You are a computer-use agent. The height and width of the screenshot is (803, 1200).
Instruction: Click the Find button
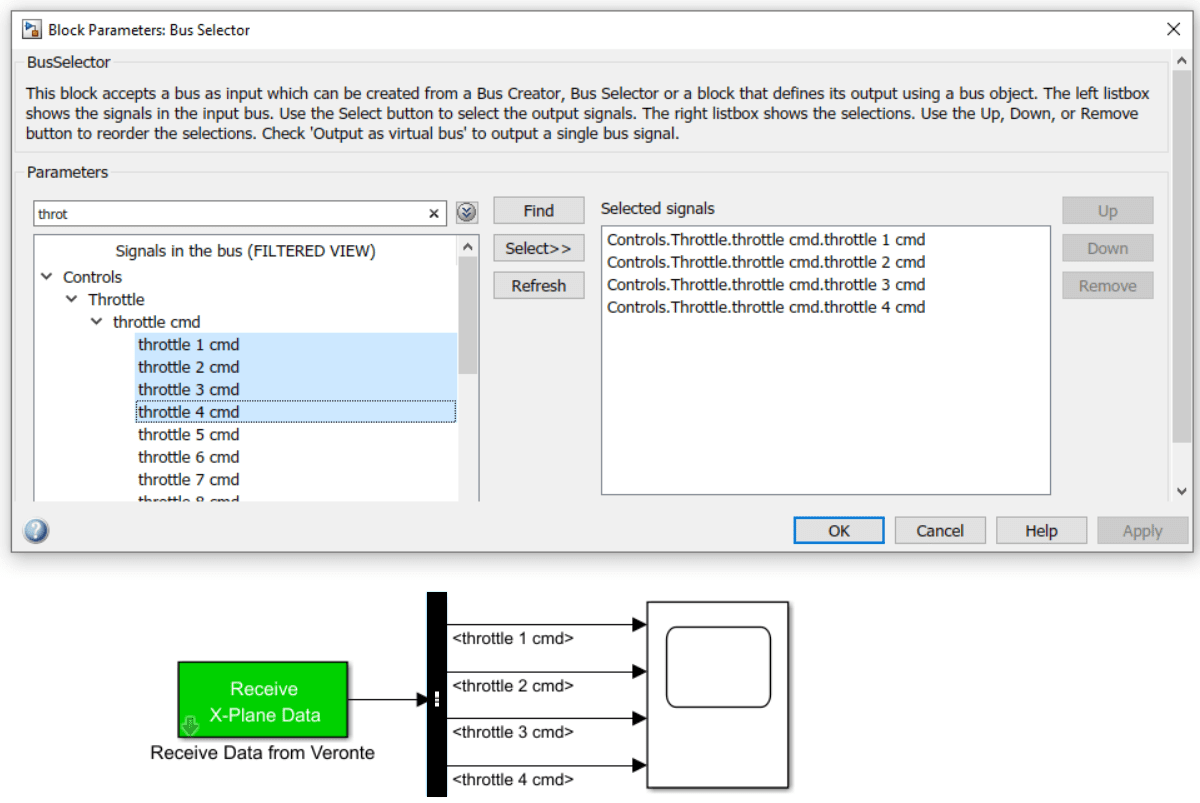point(538,211)
